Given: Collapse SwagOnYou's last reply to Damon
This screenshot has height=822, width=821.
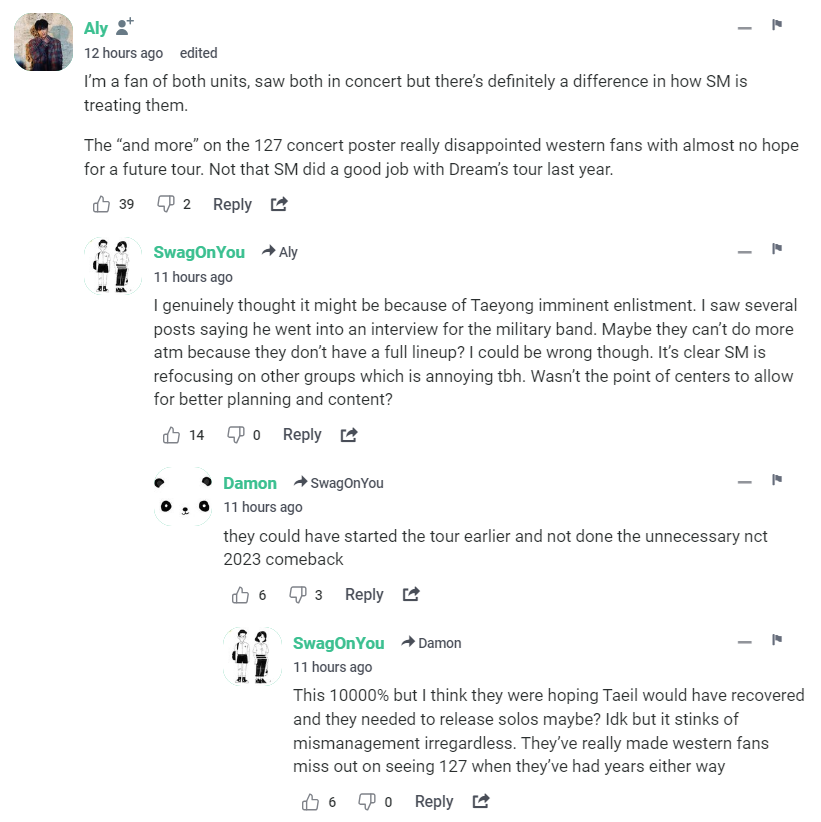Looking at the screenshot, I should [744, 643].
